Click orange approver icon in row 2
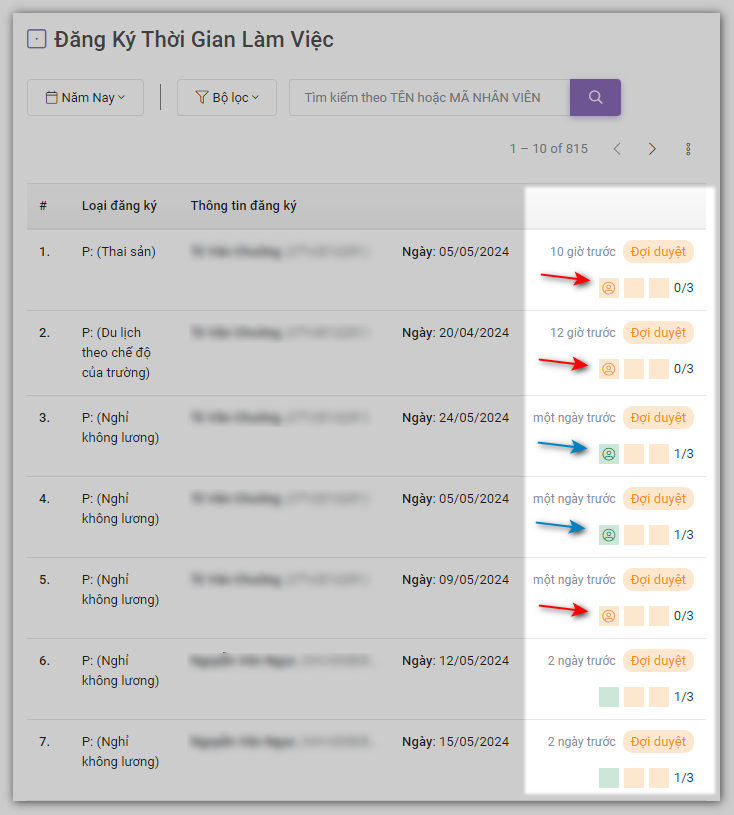 point(608,368)
